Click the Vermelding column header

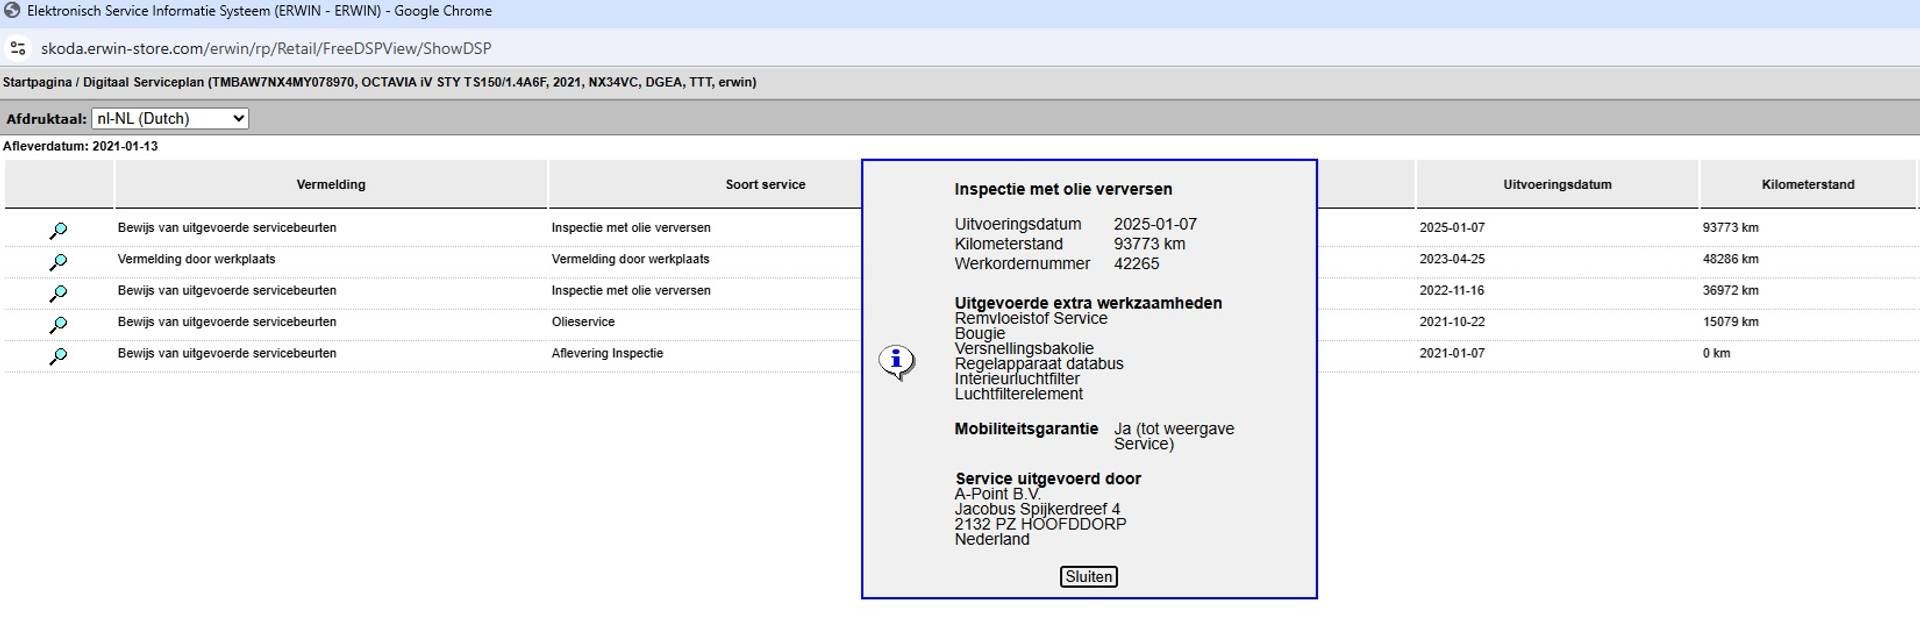330,185
